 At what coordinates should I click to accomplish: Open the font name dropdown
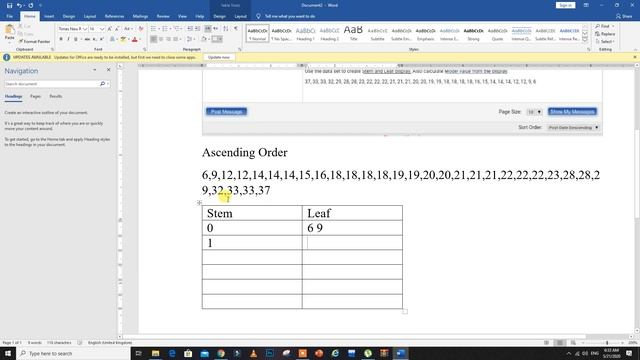85,29
